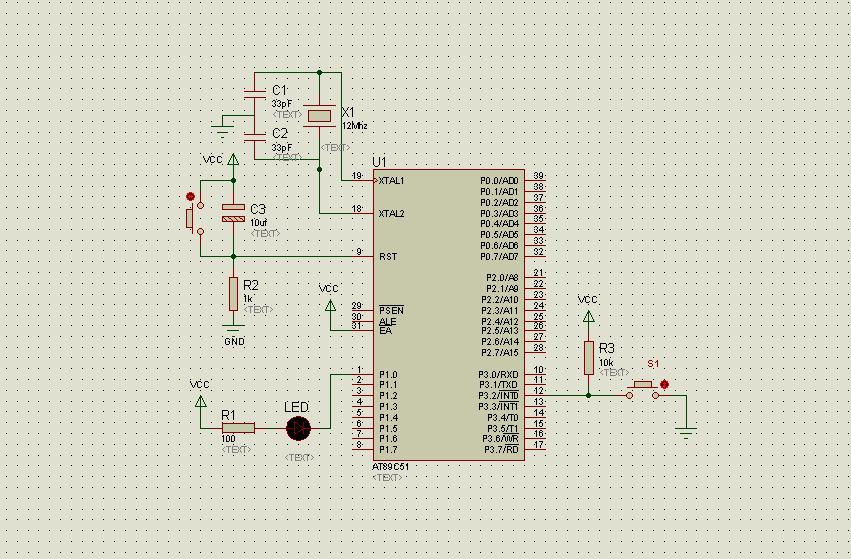Select the AT89C51 chip body U1

[449, 315]
